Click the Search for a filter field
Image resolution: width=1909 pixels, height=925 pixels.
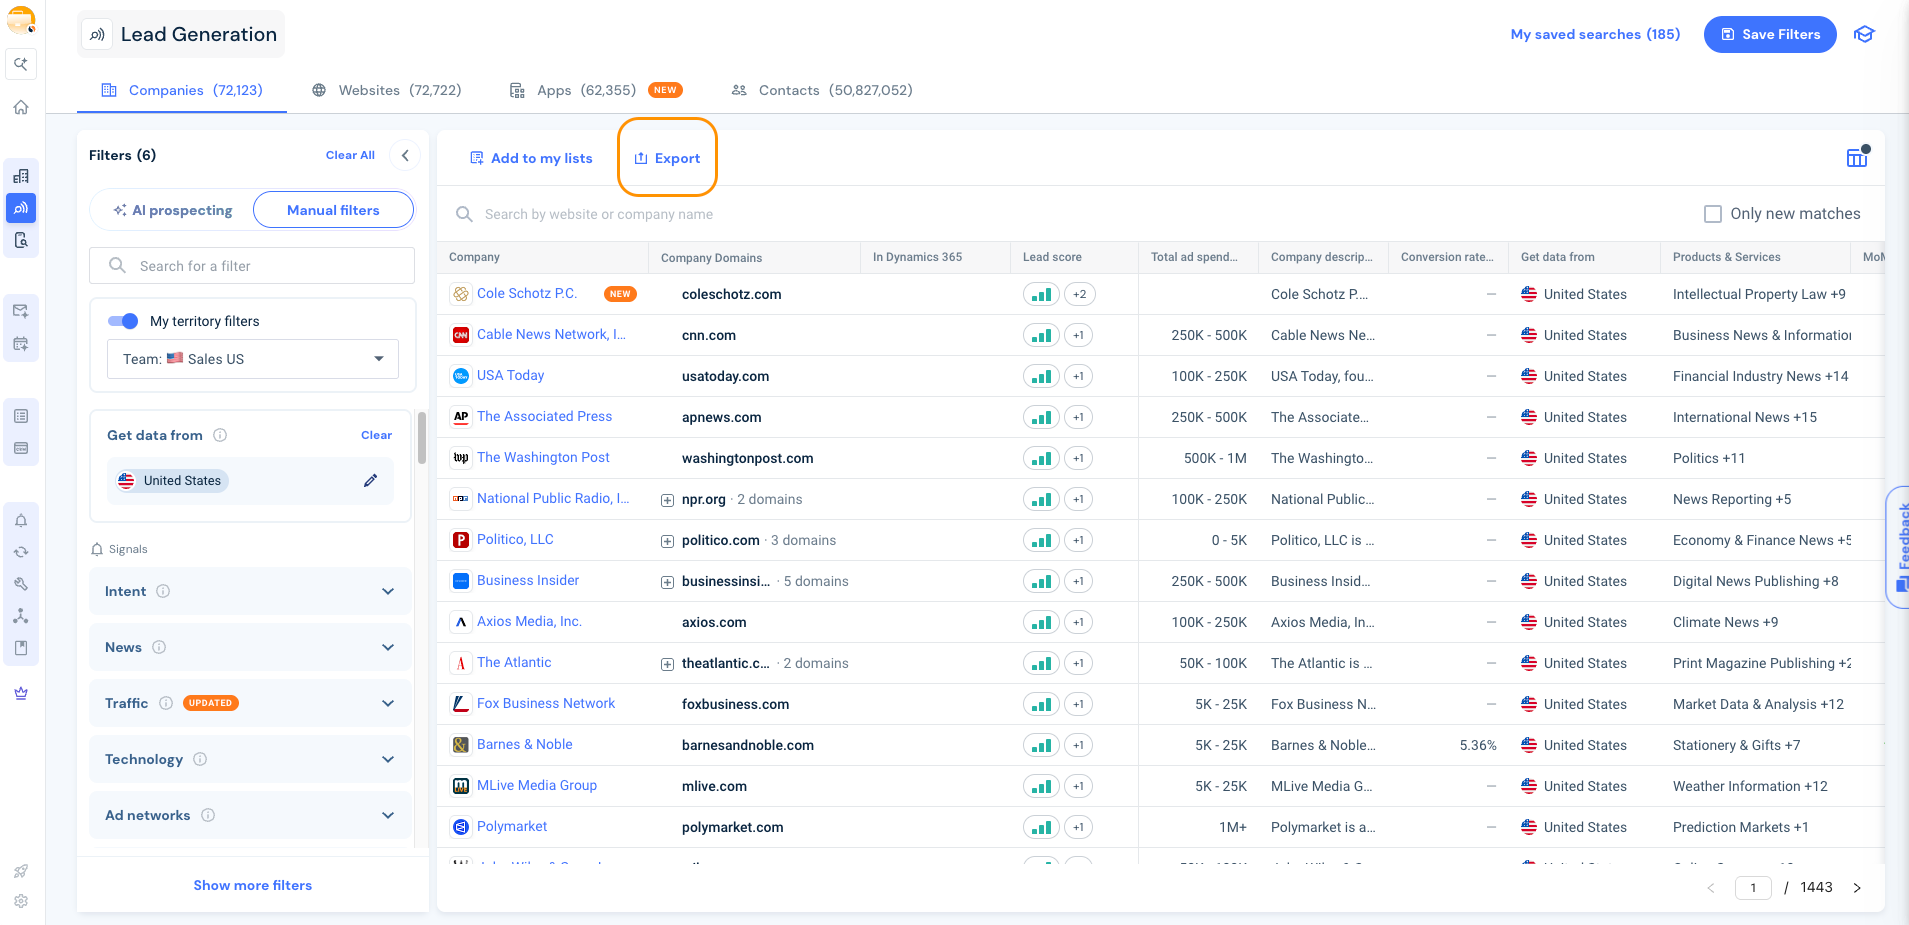pos(252,266)
